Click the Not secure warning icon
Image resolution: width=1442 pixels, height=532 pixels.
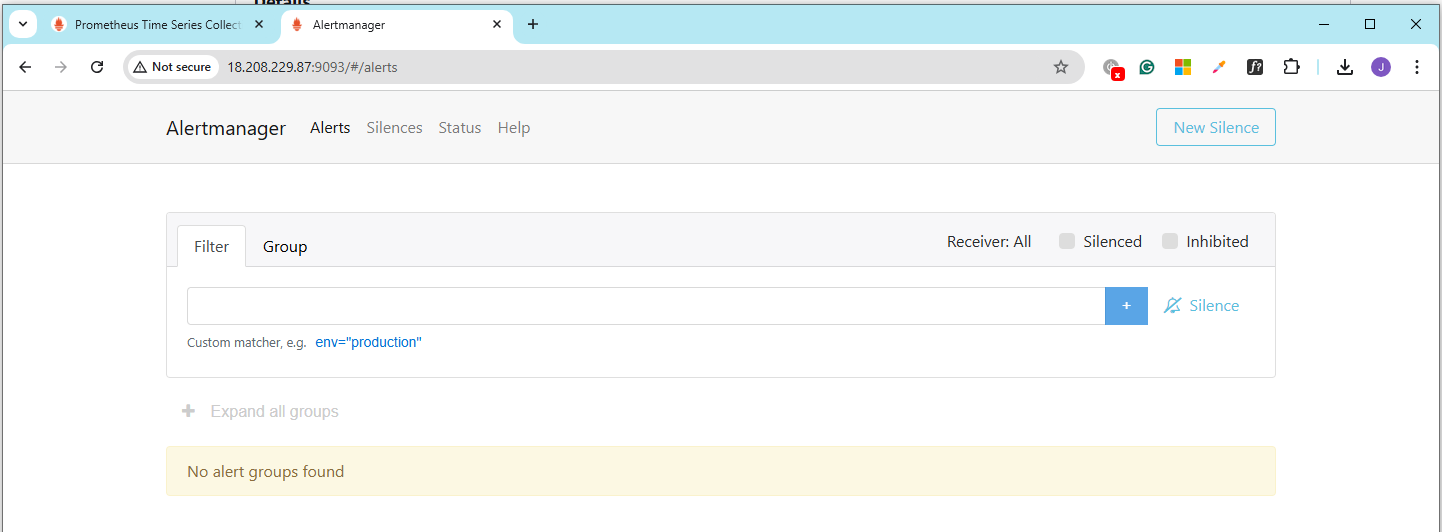click(140, 67)
